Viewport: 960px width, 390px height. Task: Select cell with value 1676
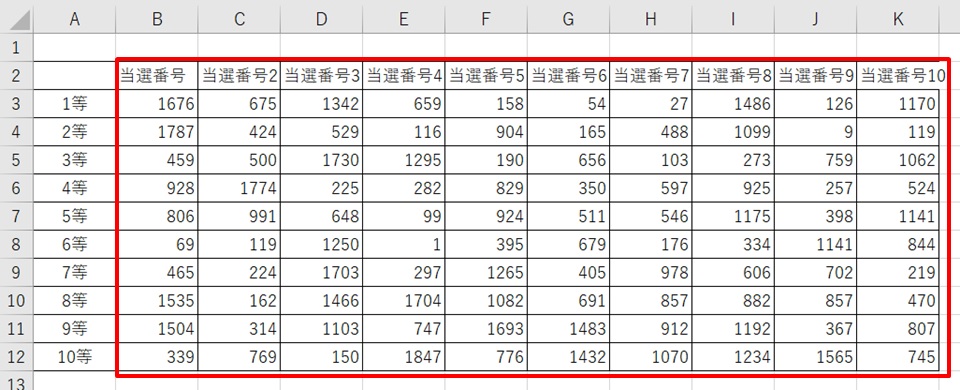(157, 103)
